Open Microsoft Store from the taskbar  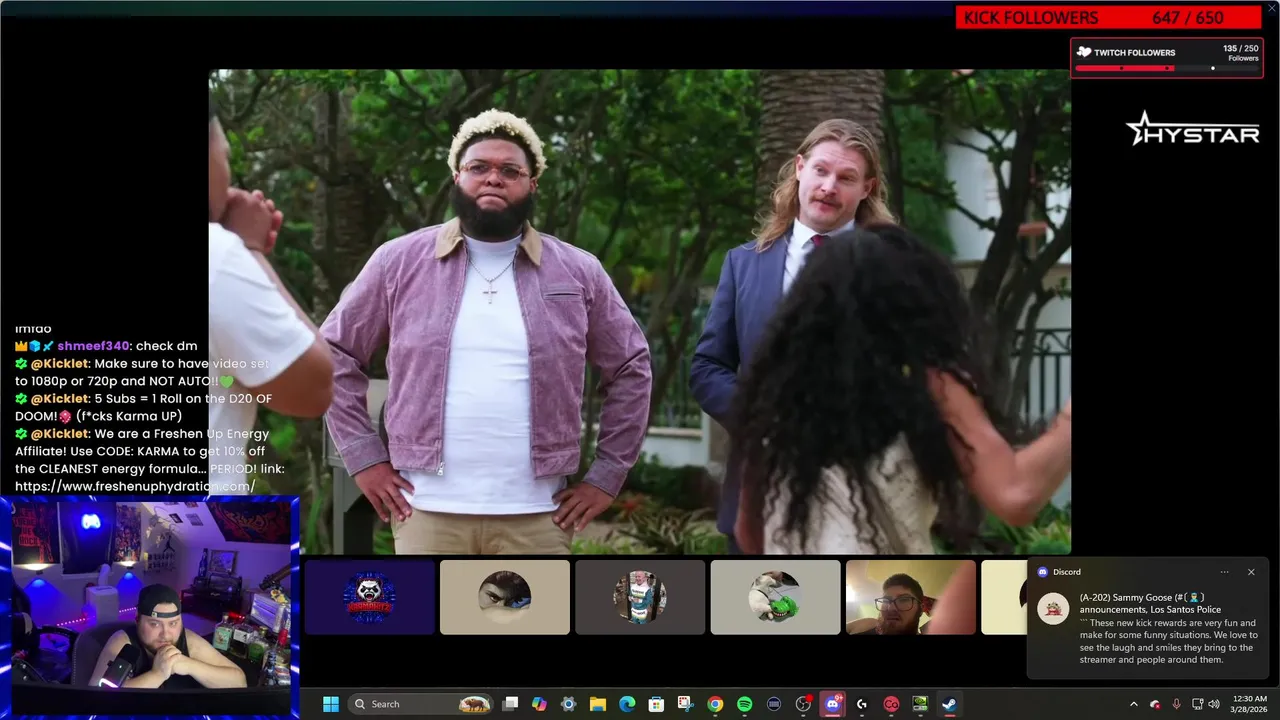click(656, 704)
